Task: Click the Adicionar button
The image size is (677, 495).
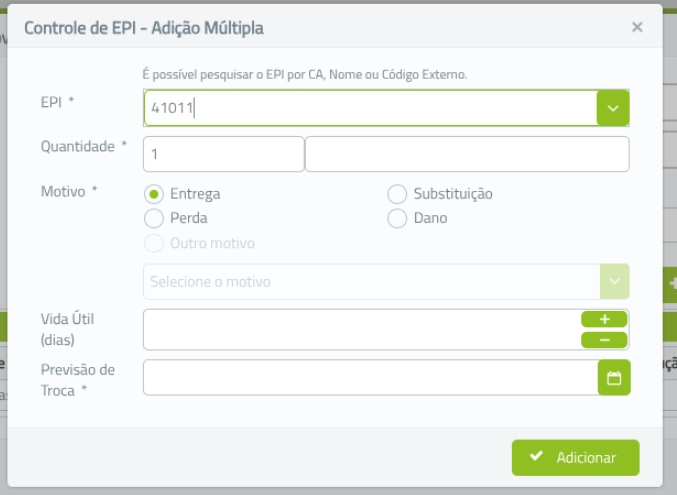Action: tap(576, 458)
